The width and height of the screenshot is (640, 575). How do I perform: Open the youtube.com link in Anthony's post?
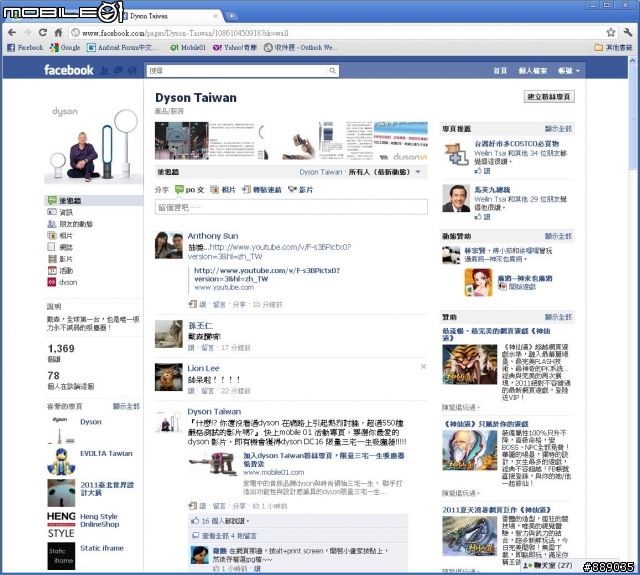pos(267,275)
